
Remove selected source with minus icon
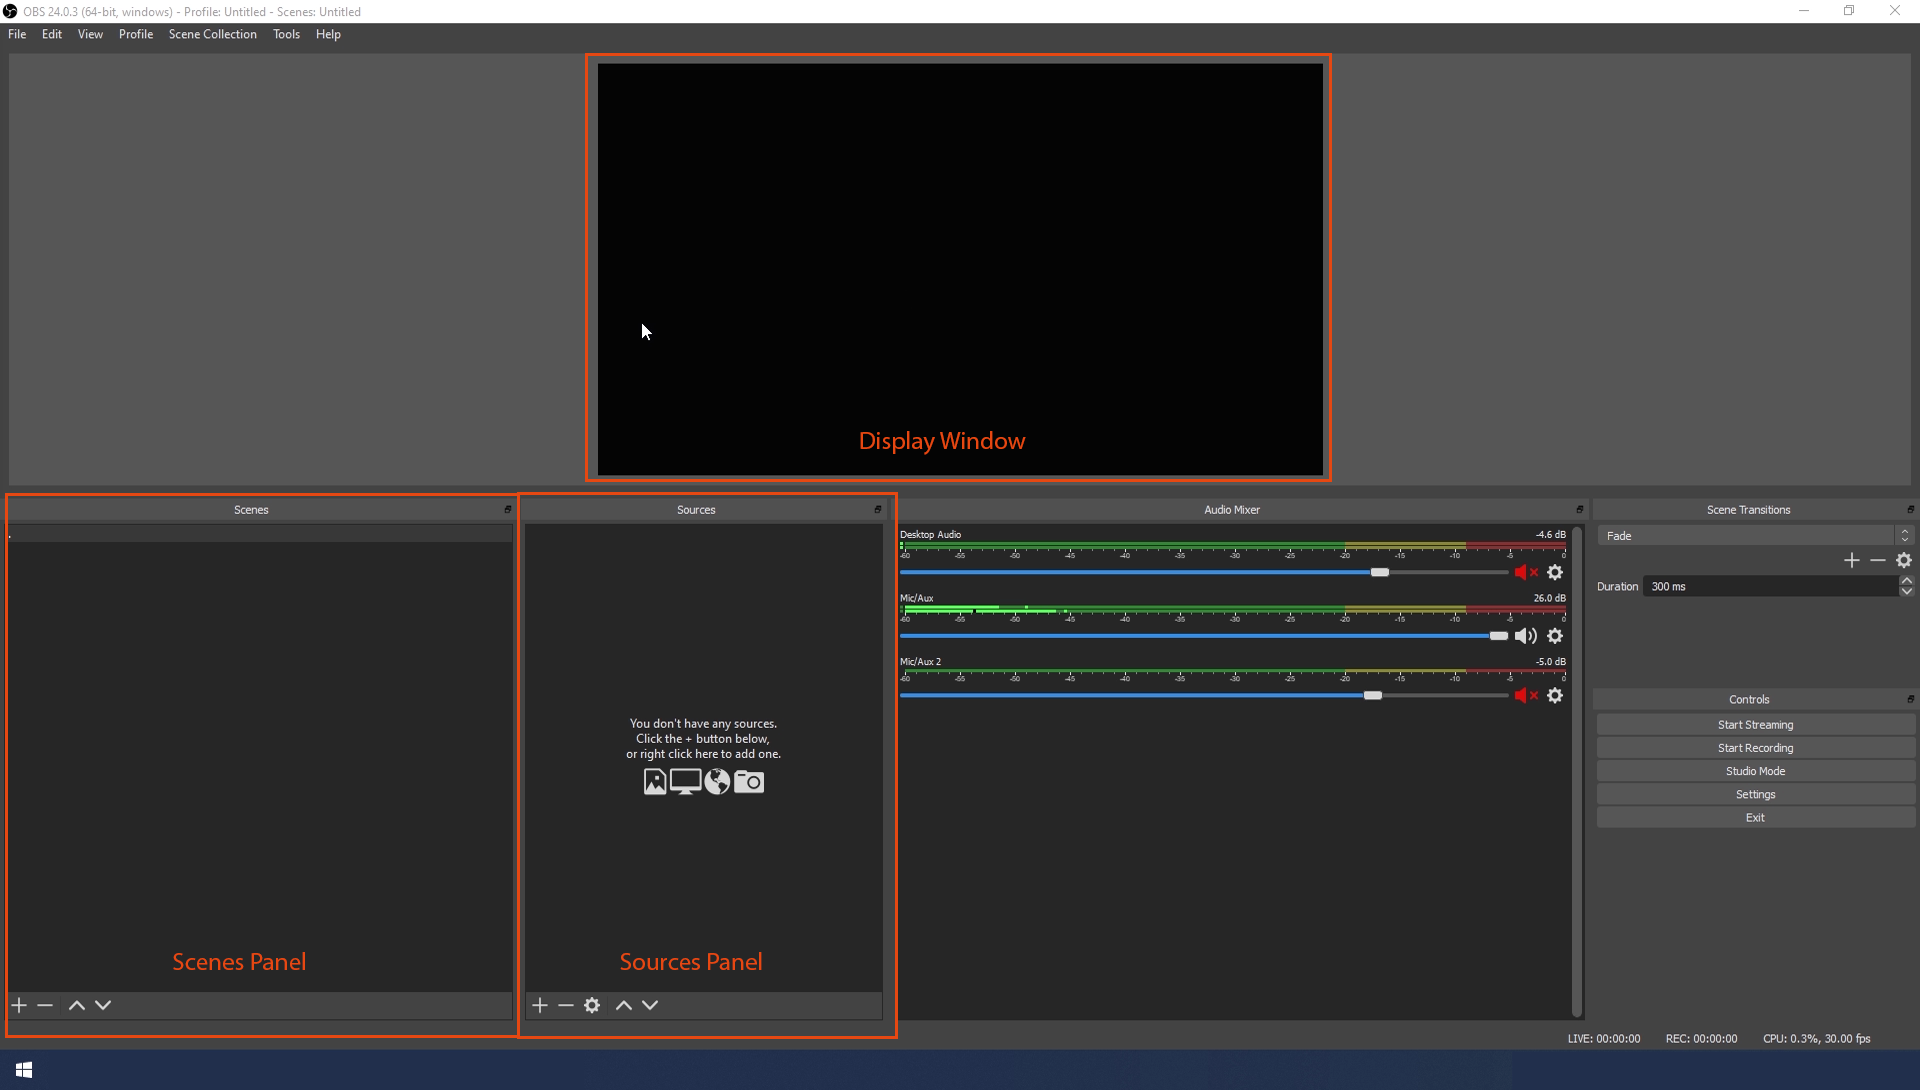point(566,1005)
